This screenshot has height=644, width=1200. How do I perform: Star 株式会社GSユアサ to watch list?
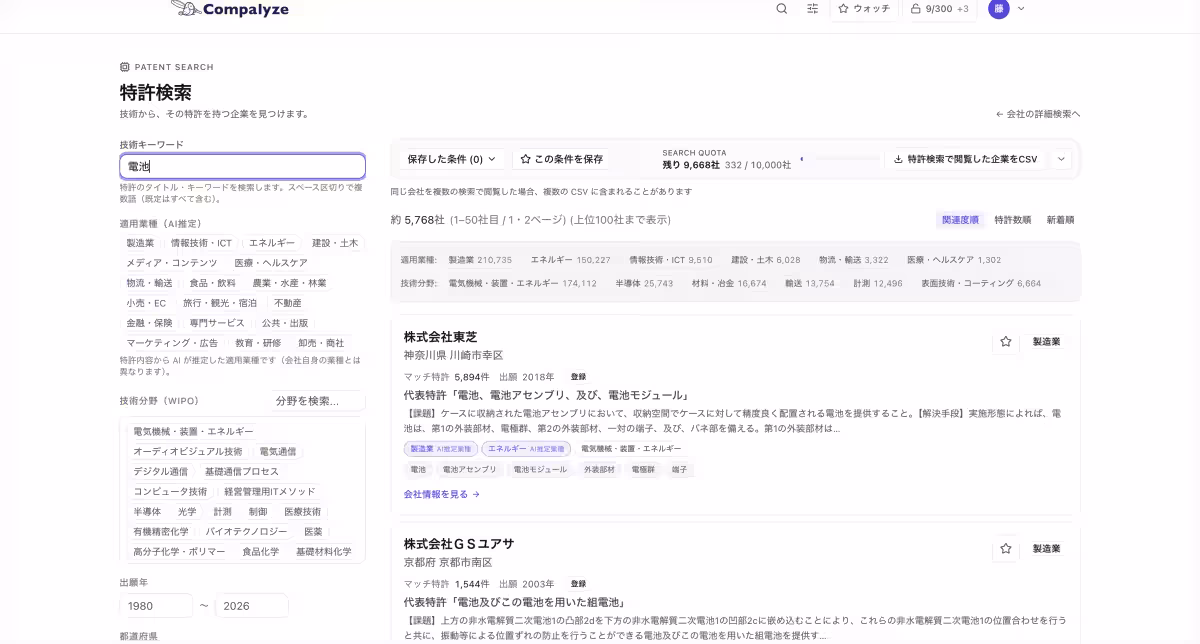[x=1006, y=549]
